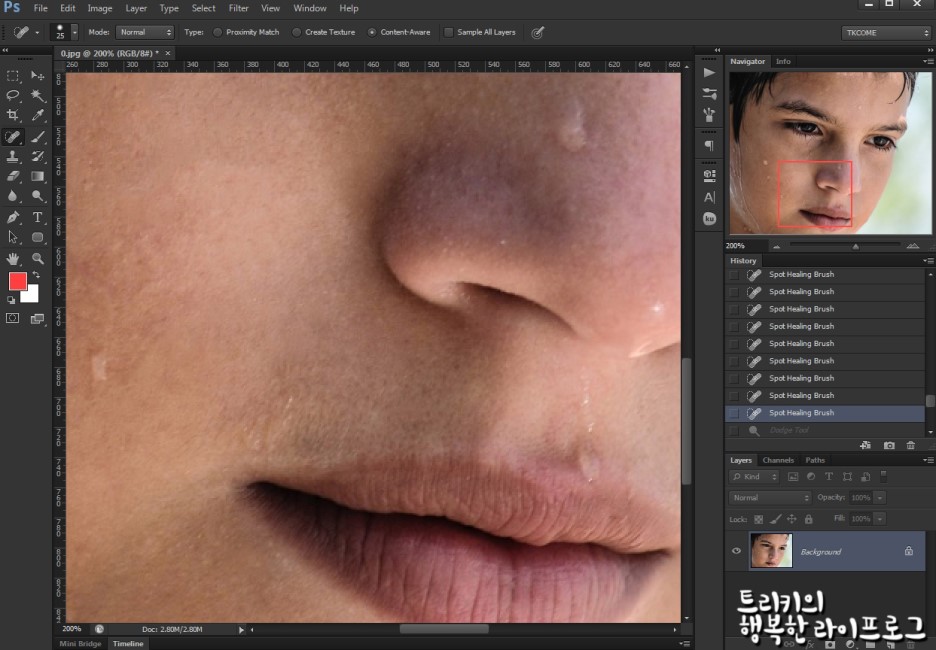Enable the Sample All Layers checkbox
The width and height of the screenshot is (936, 650).
[448, 32]
